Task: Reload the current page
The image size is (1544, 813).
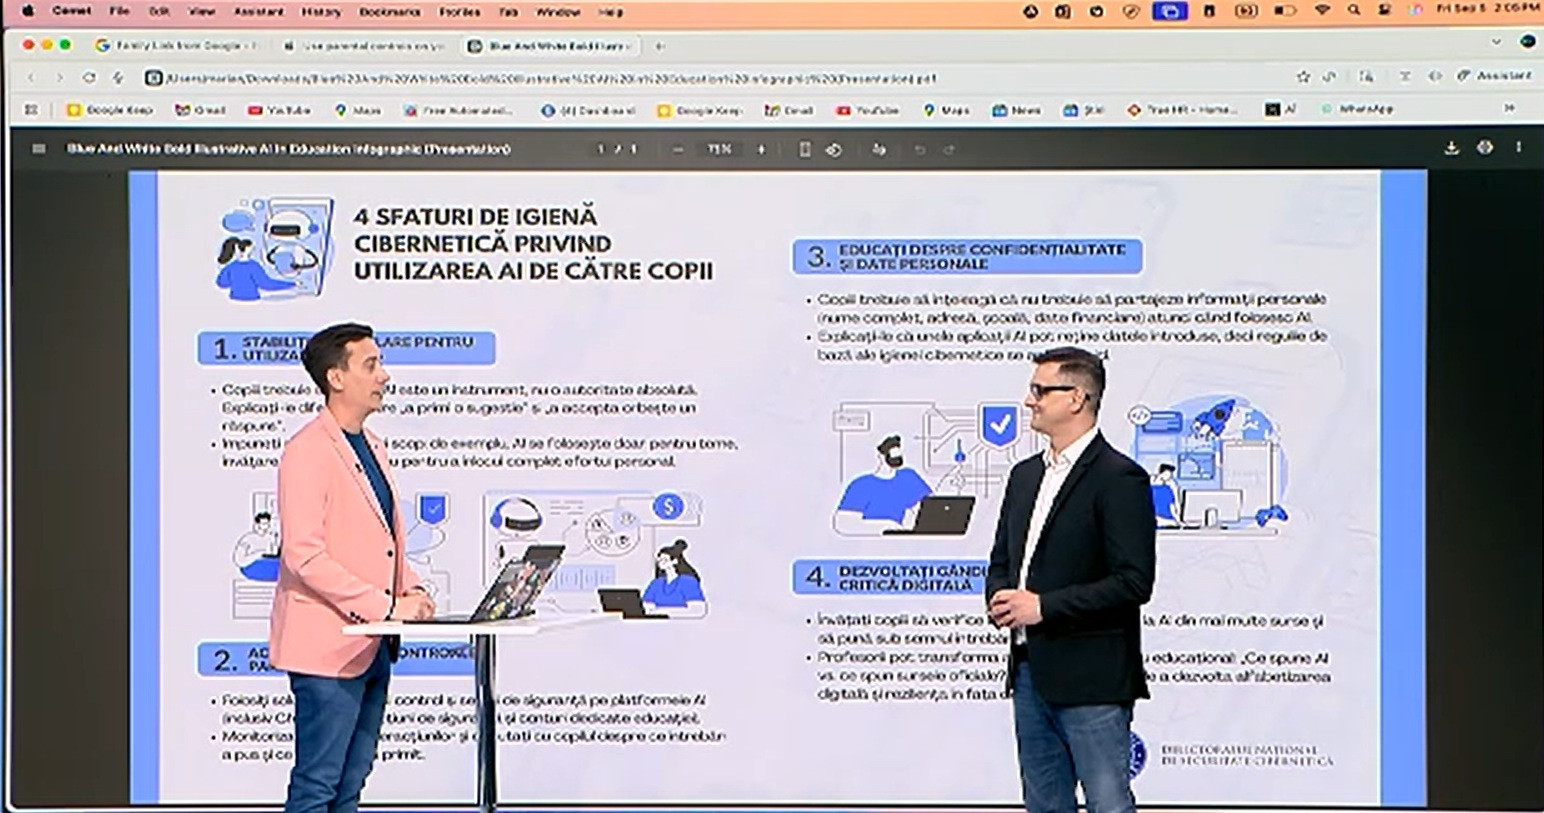Action: (89, 77)
